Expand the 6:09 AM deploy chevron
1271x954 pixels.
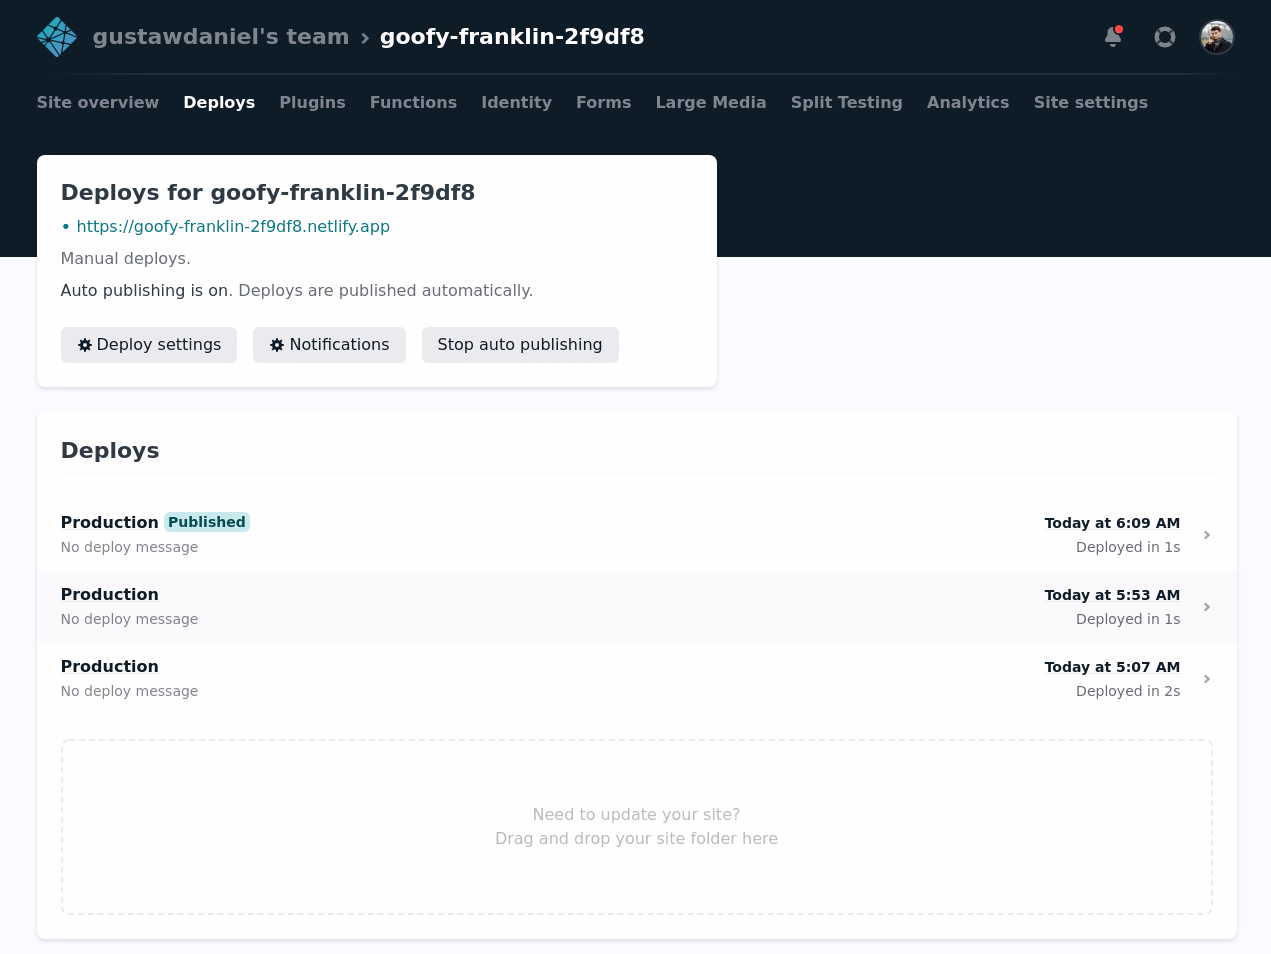pos(1207,535)
